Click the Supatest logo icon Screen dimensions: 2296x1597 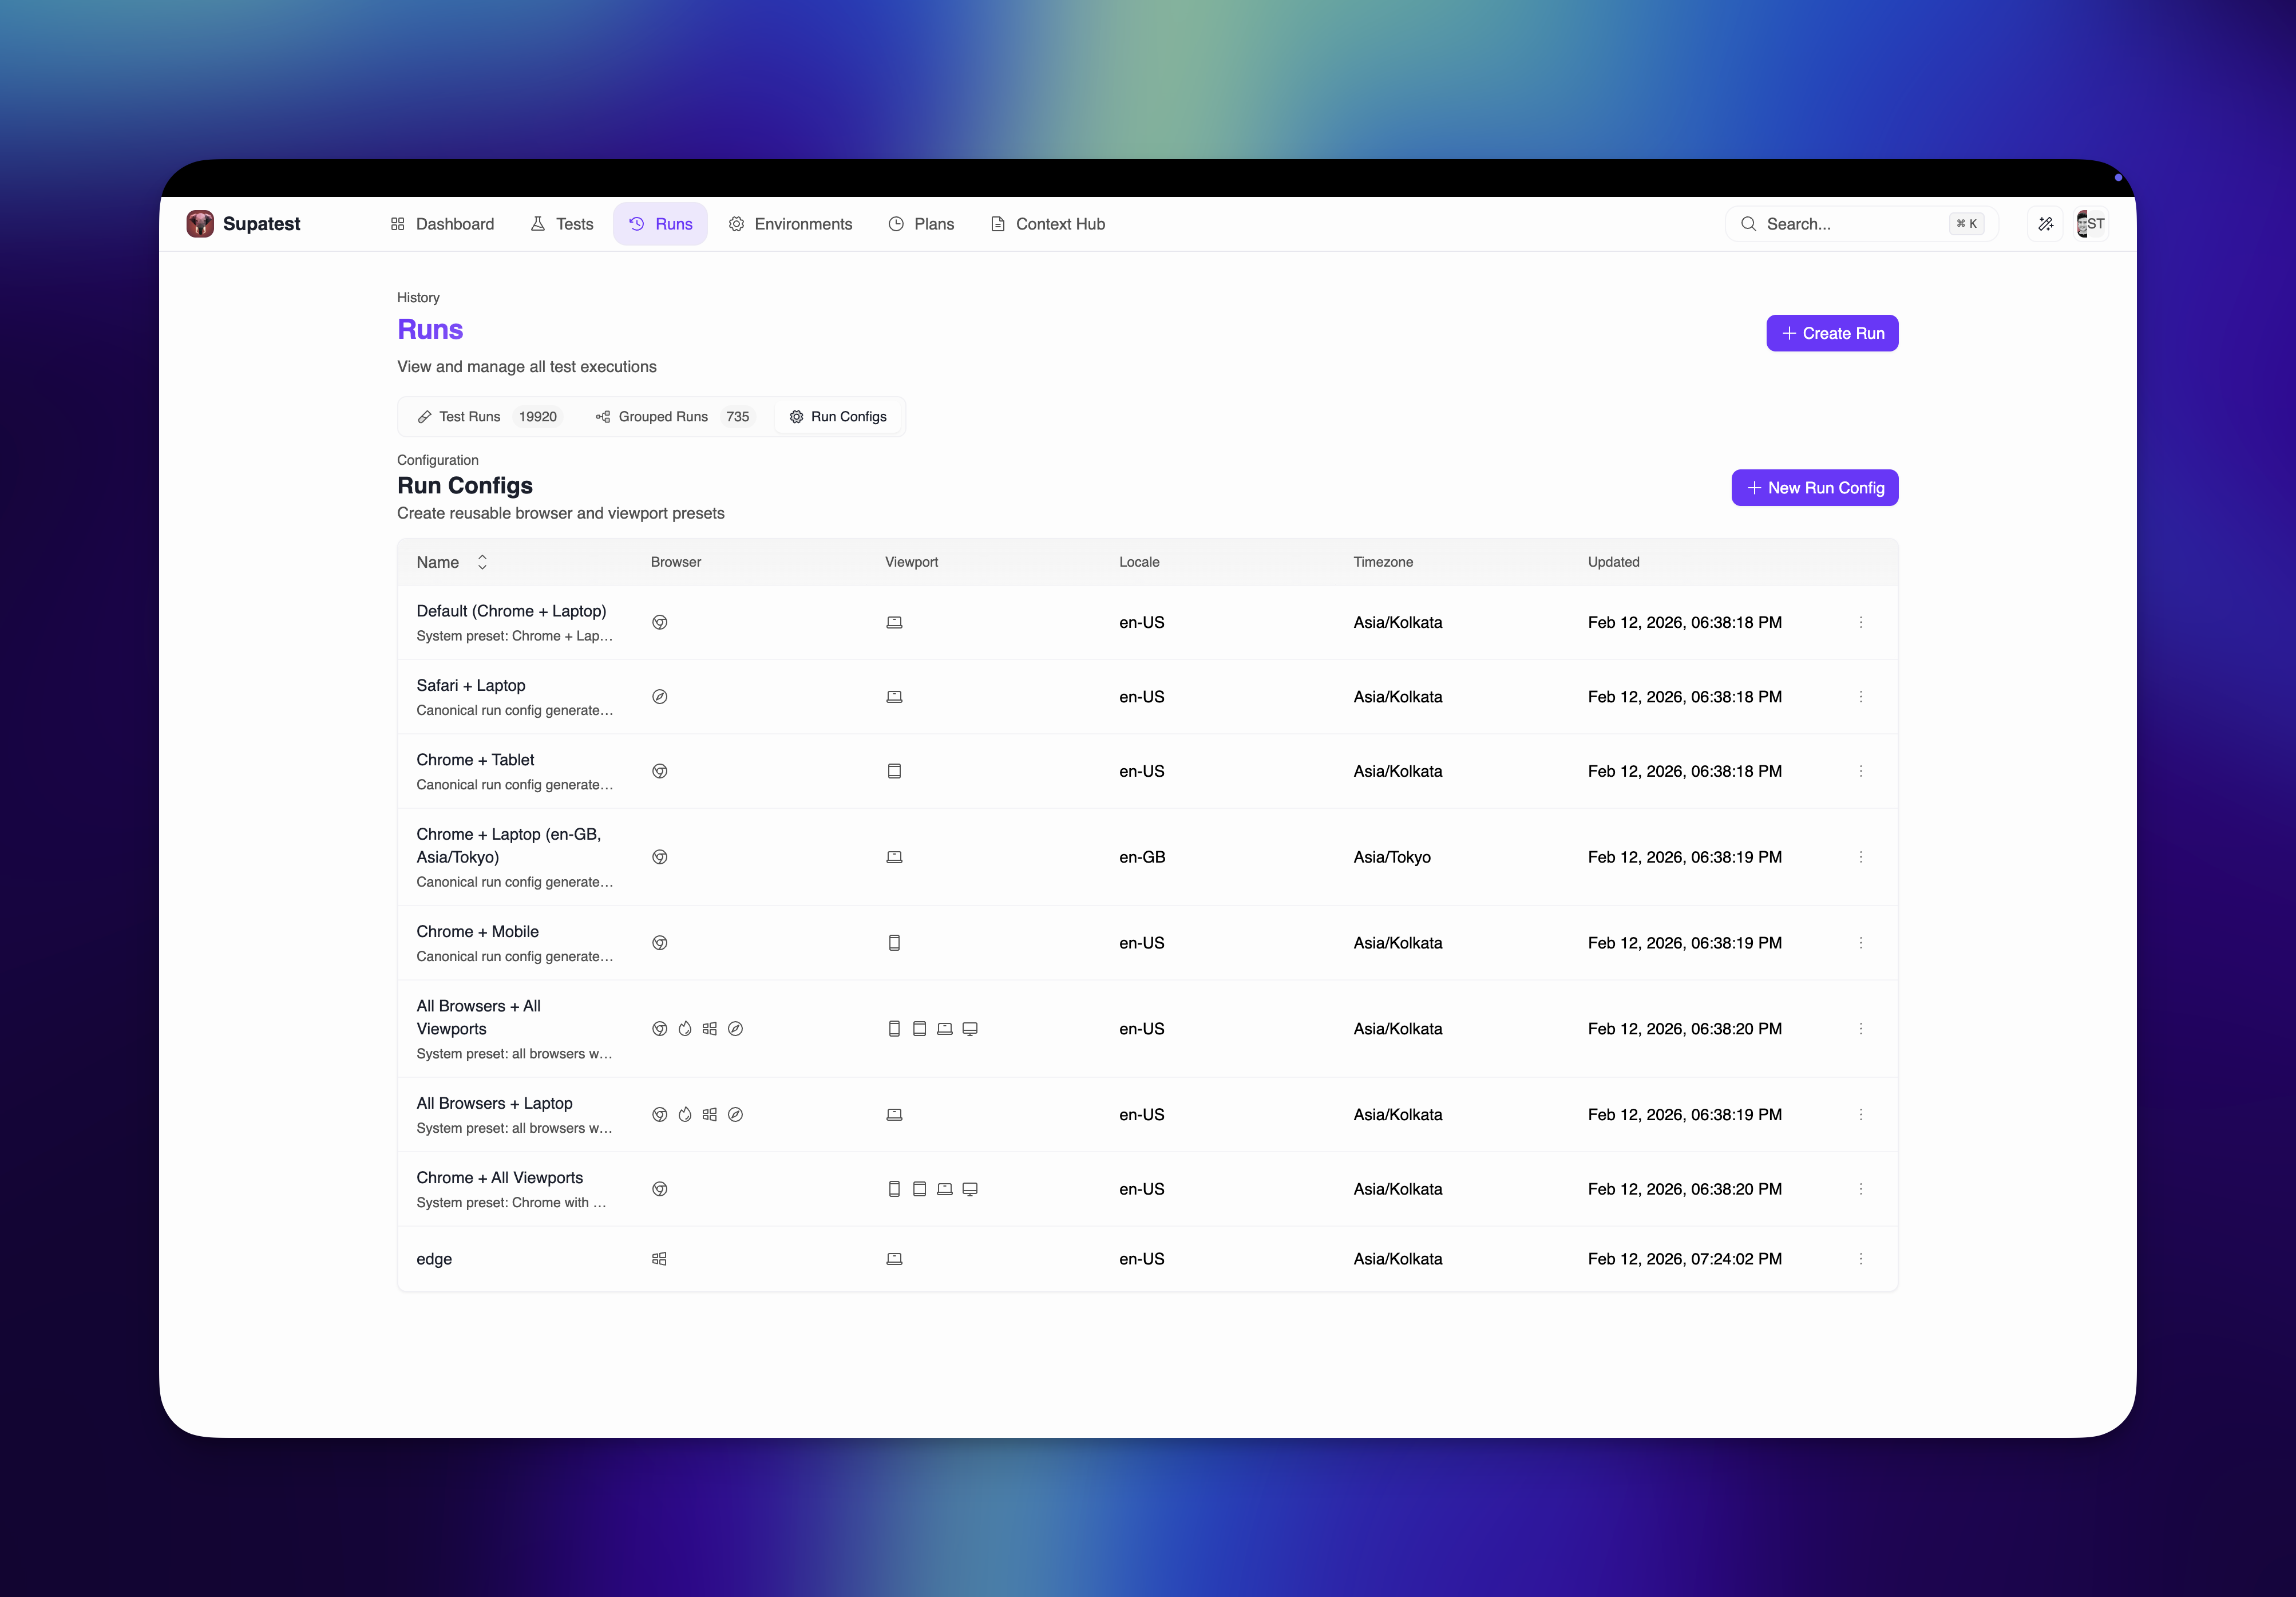click(x=200, y=224)
